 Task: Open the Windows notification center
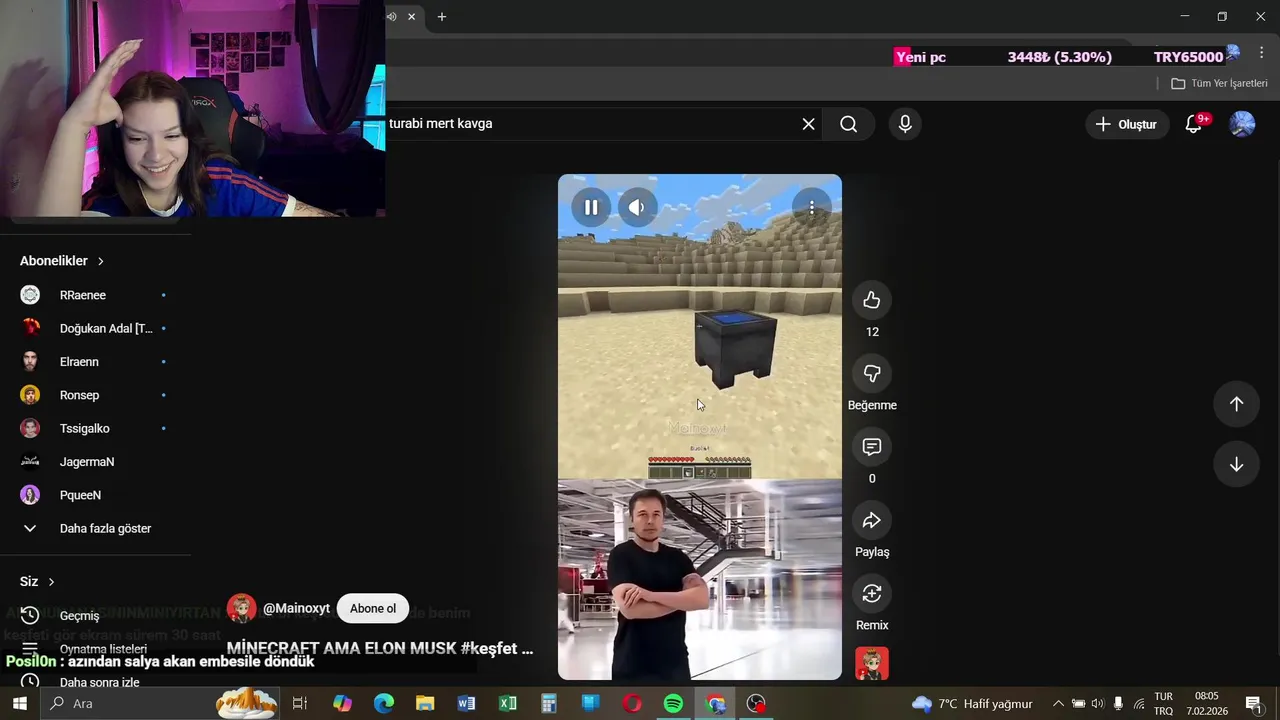pyautogui.click(x=1253, y=704)
